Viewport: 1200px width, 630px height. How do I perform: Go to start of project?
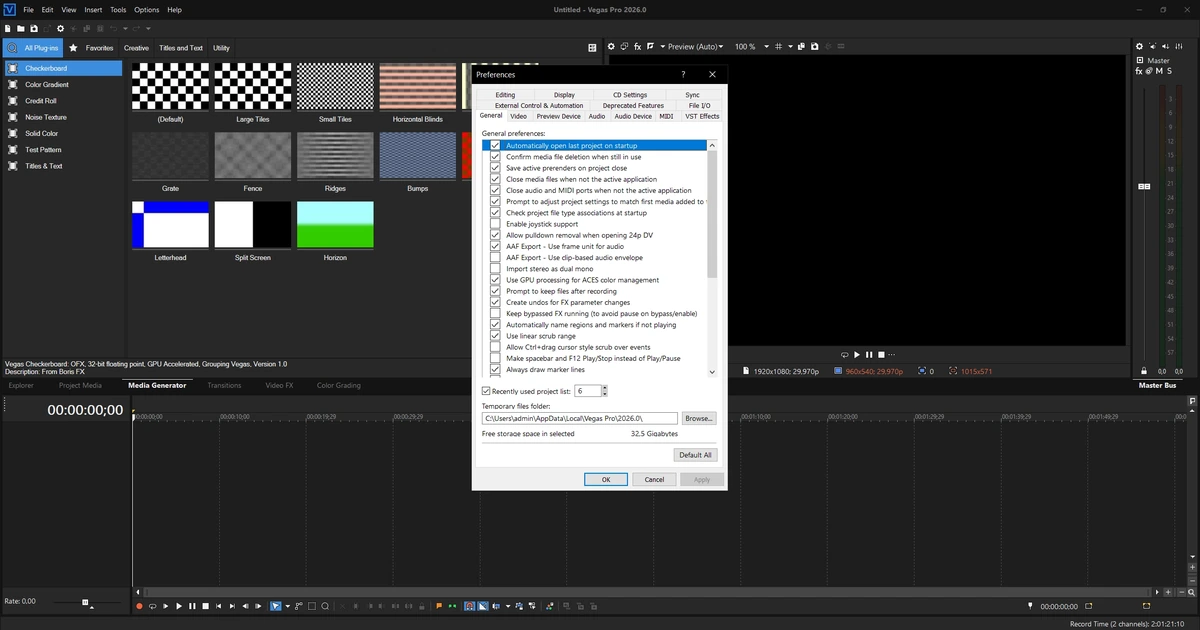point(218,606)
